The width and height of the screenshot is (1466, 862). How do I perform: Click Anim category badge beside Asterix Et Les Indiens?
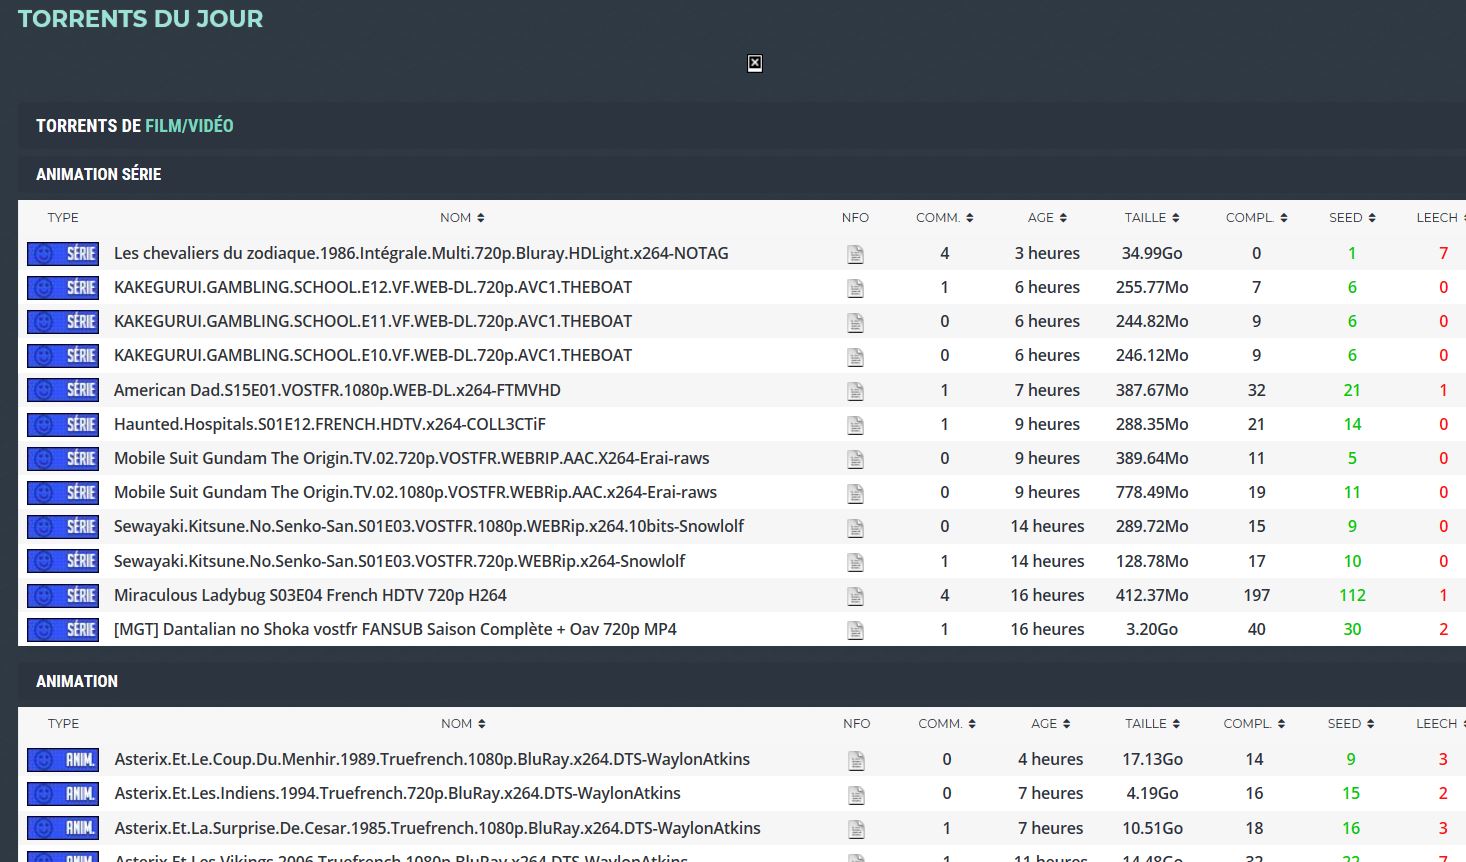point(63,794)
